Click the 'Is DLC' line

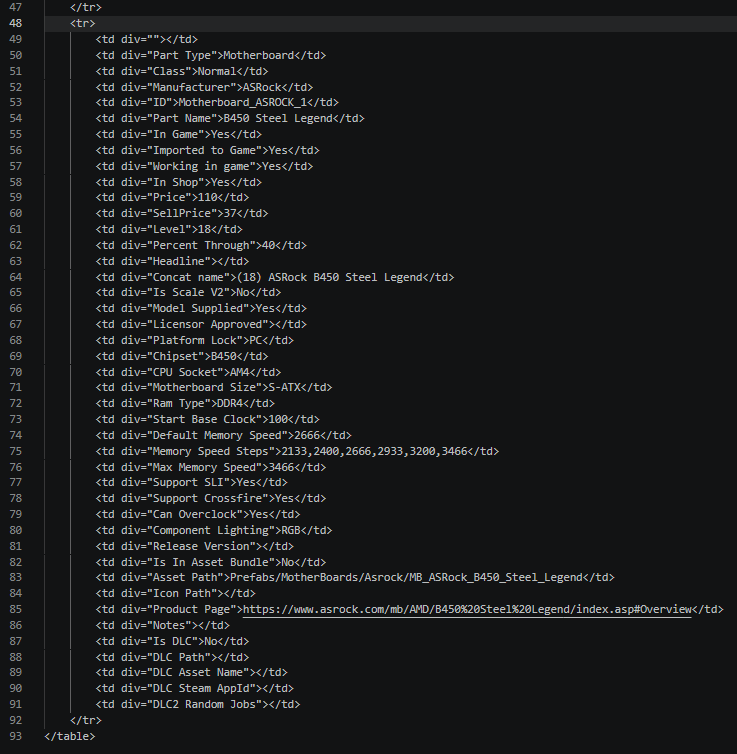tap(172, 641)
